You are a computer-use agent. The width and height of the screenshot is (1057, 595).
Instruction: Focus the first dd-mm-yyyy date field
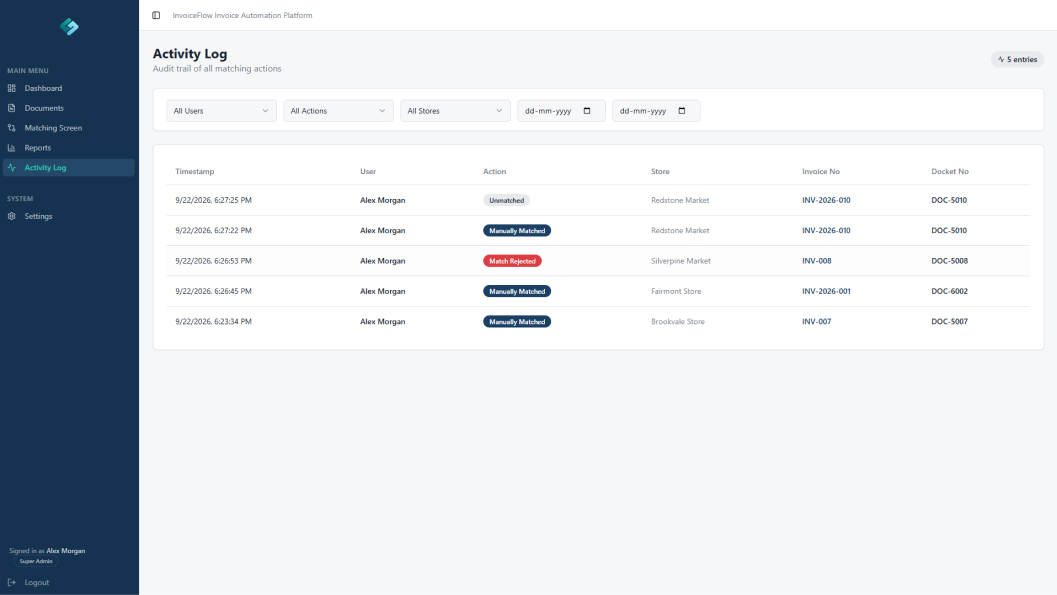point(561,111)
